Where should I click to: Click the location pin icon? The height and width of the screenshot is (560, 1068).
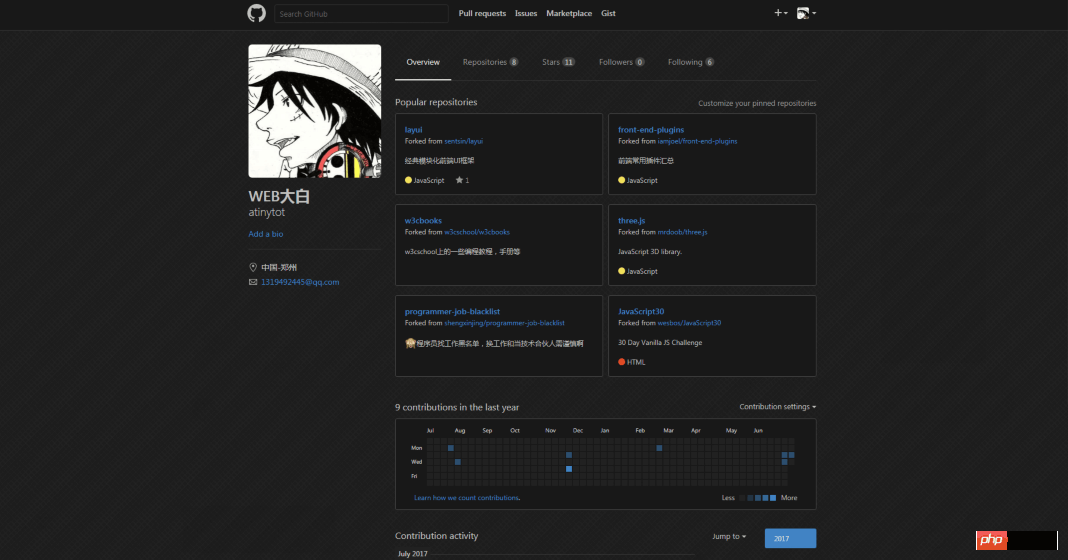click(253, 267)
